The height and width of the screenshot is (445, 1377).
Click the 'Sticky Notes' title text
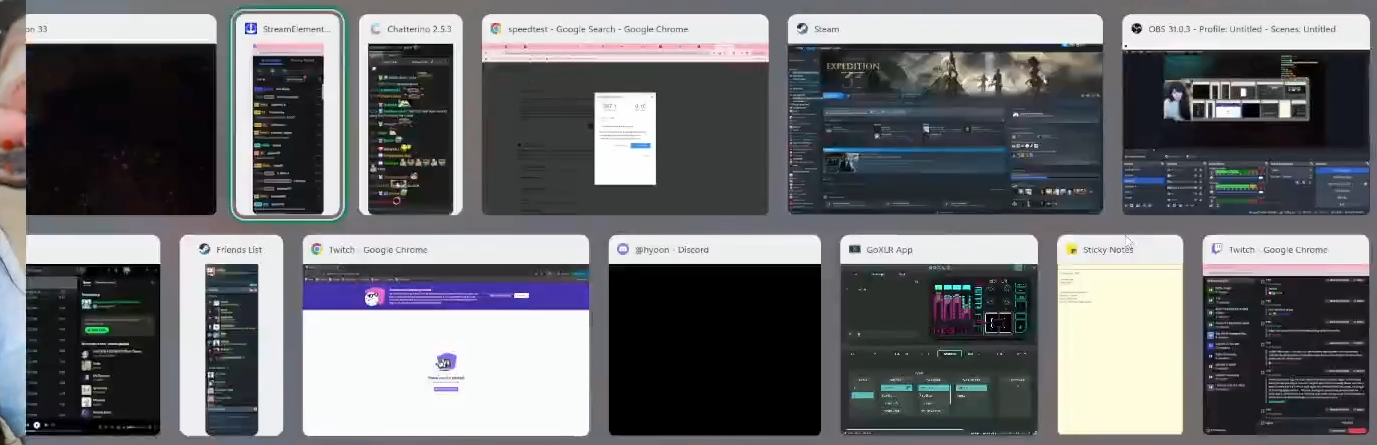point(1108,250)
